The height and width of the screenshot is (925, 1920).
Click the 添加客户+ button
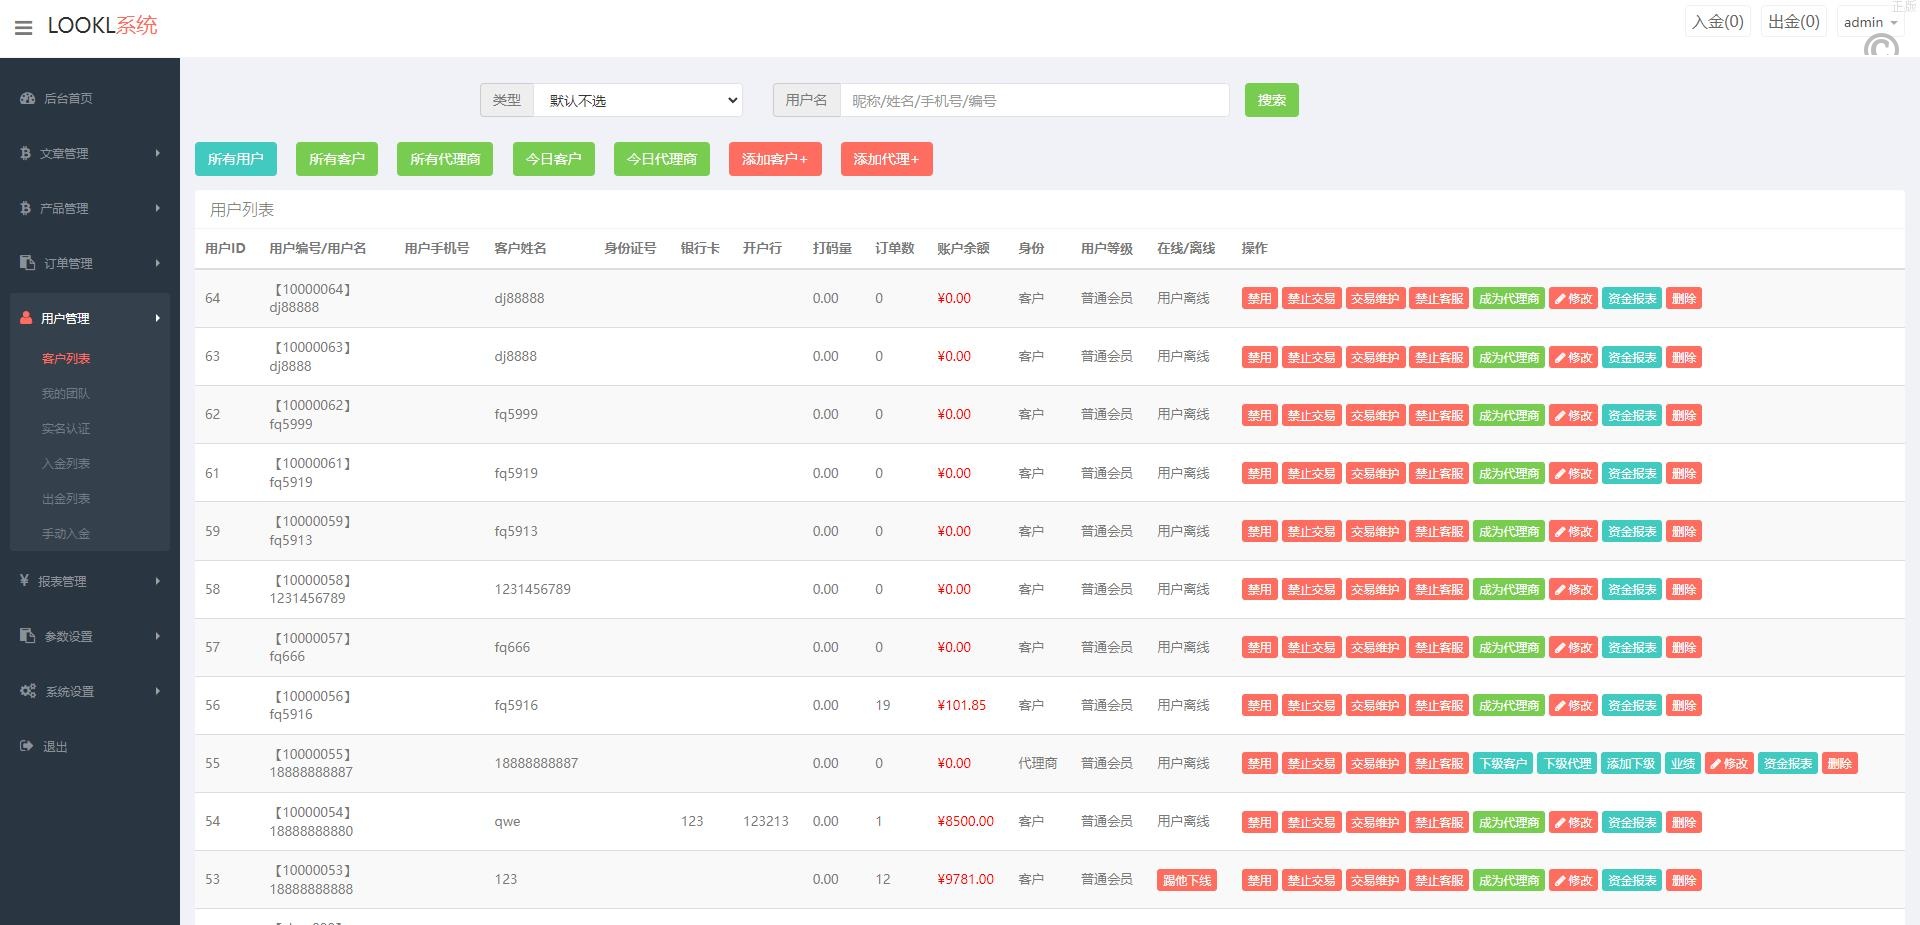click(775, 159)
